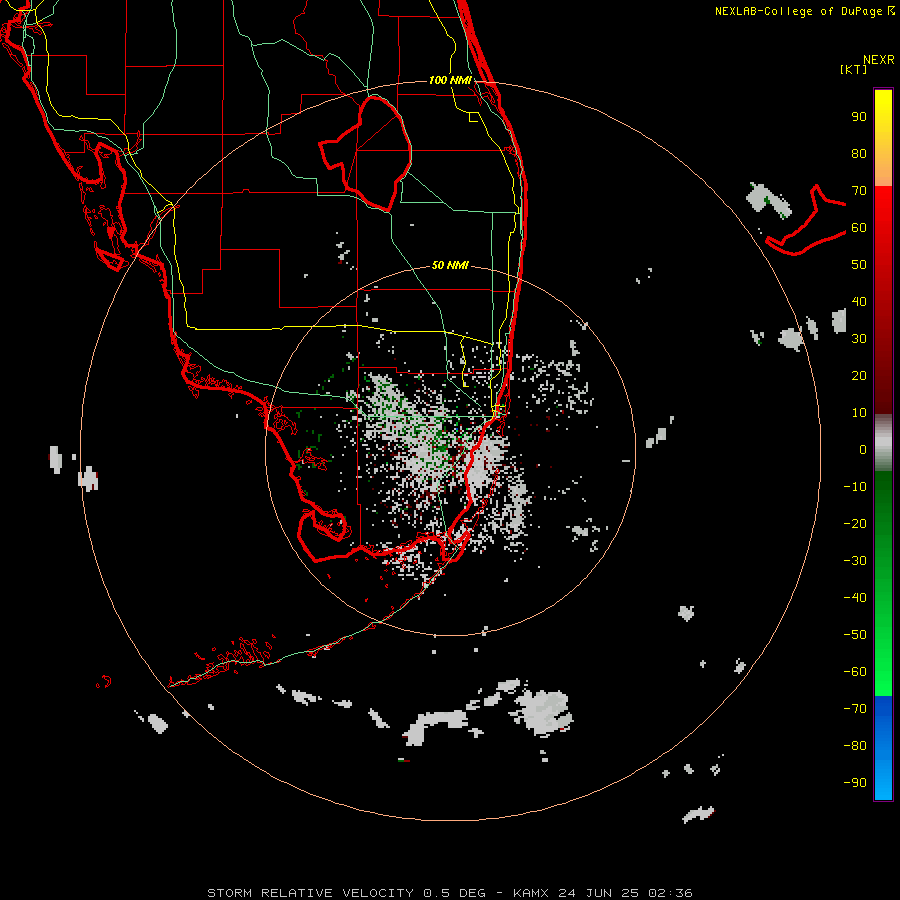Click the 100 NMI range ring label
Image resolution: width=900 pixels, height=900 pixels.
coord(450,80)
